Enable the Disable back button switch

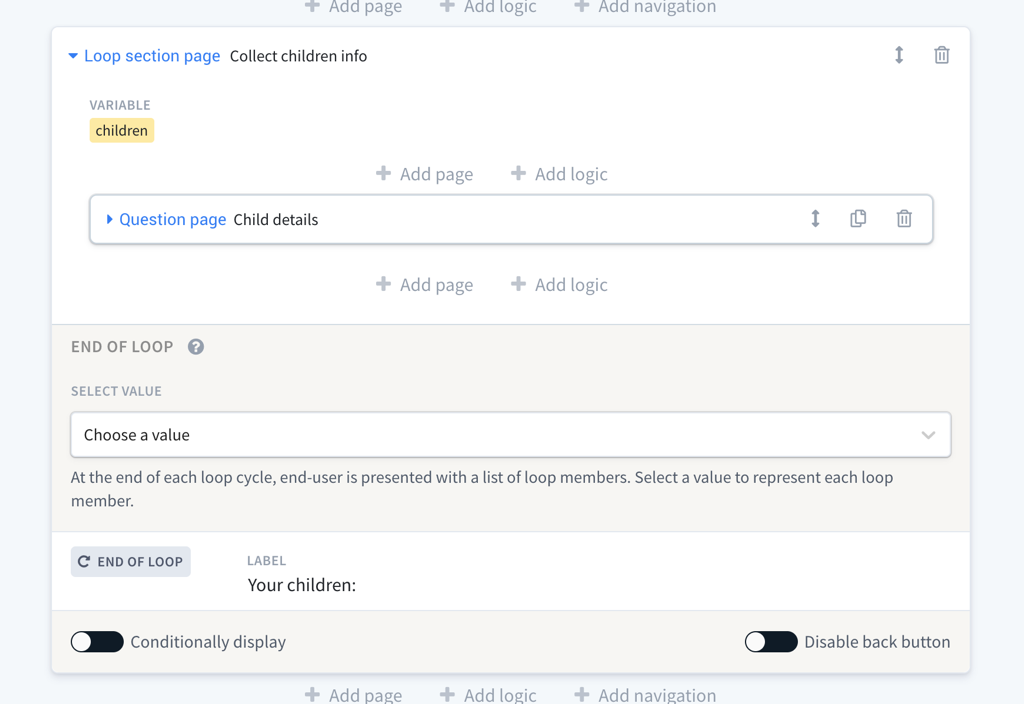point(771,642)
